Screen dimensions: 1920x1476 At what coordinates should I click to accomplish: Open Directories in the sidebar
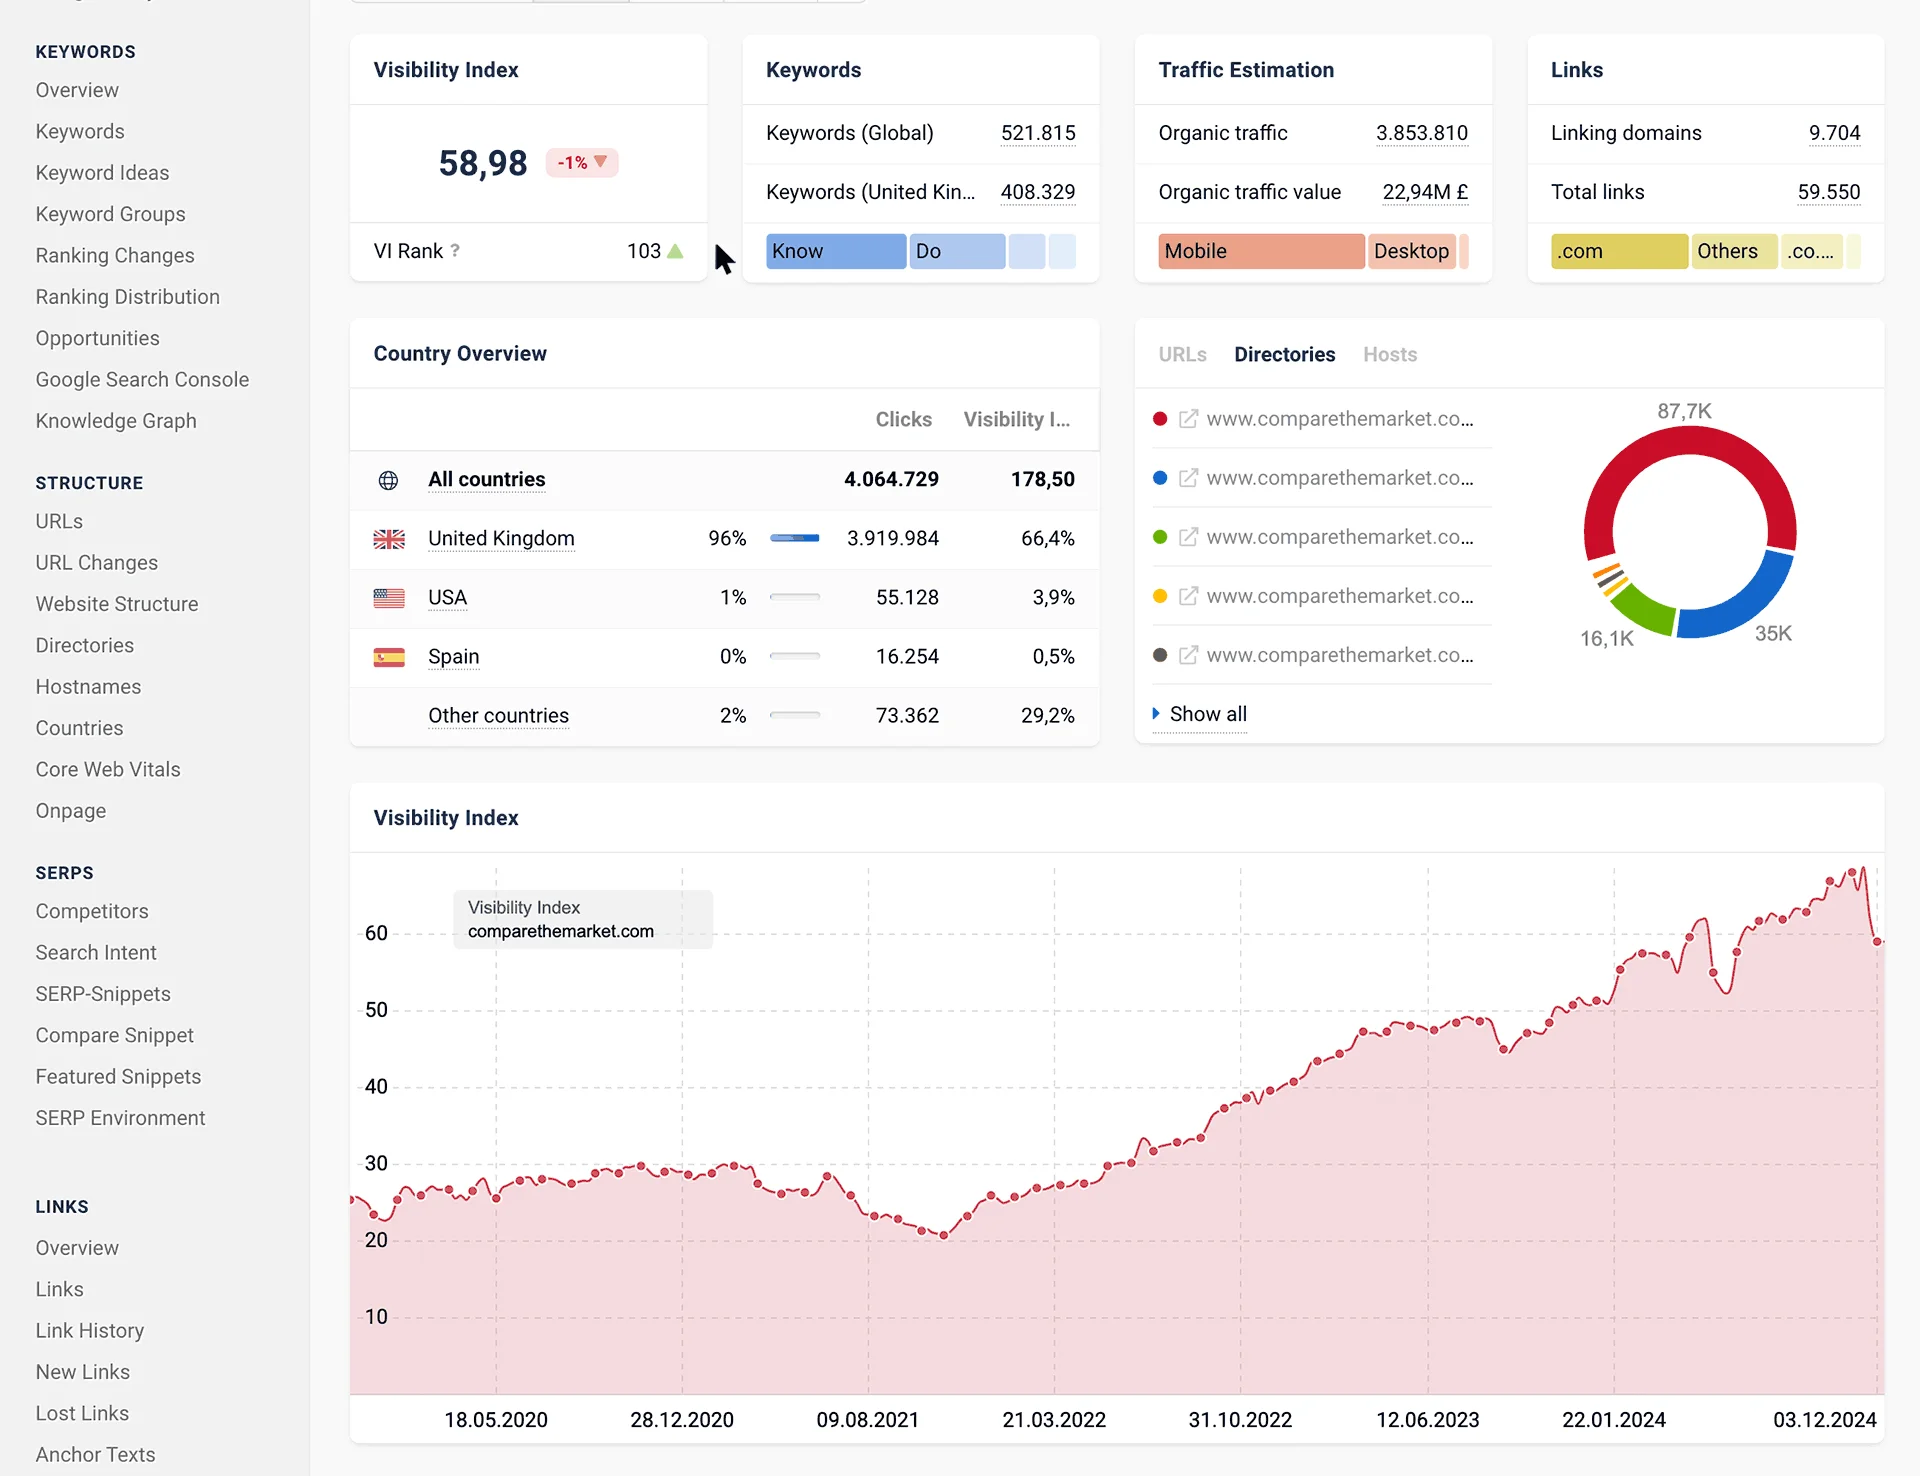[x=84, y=646]
